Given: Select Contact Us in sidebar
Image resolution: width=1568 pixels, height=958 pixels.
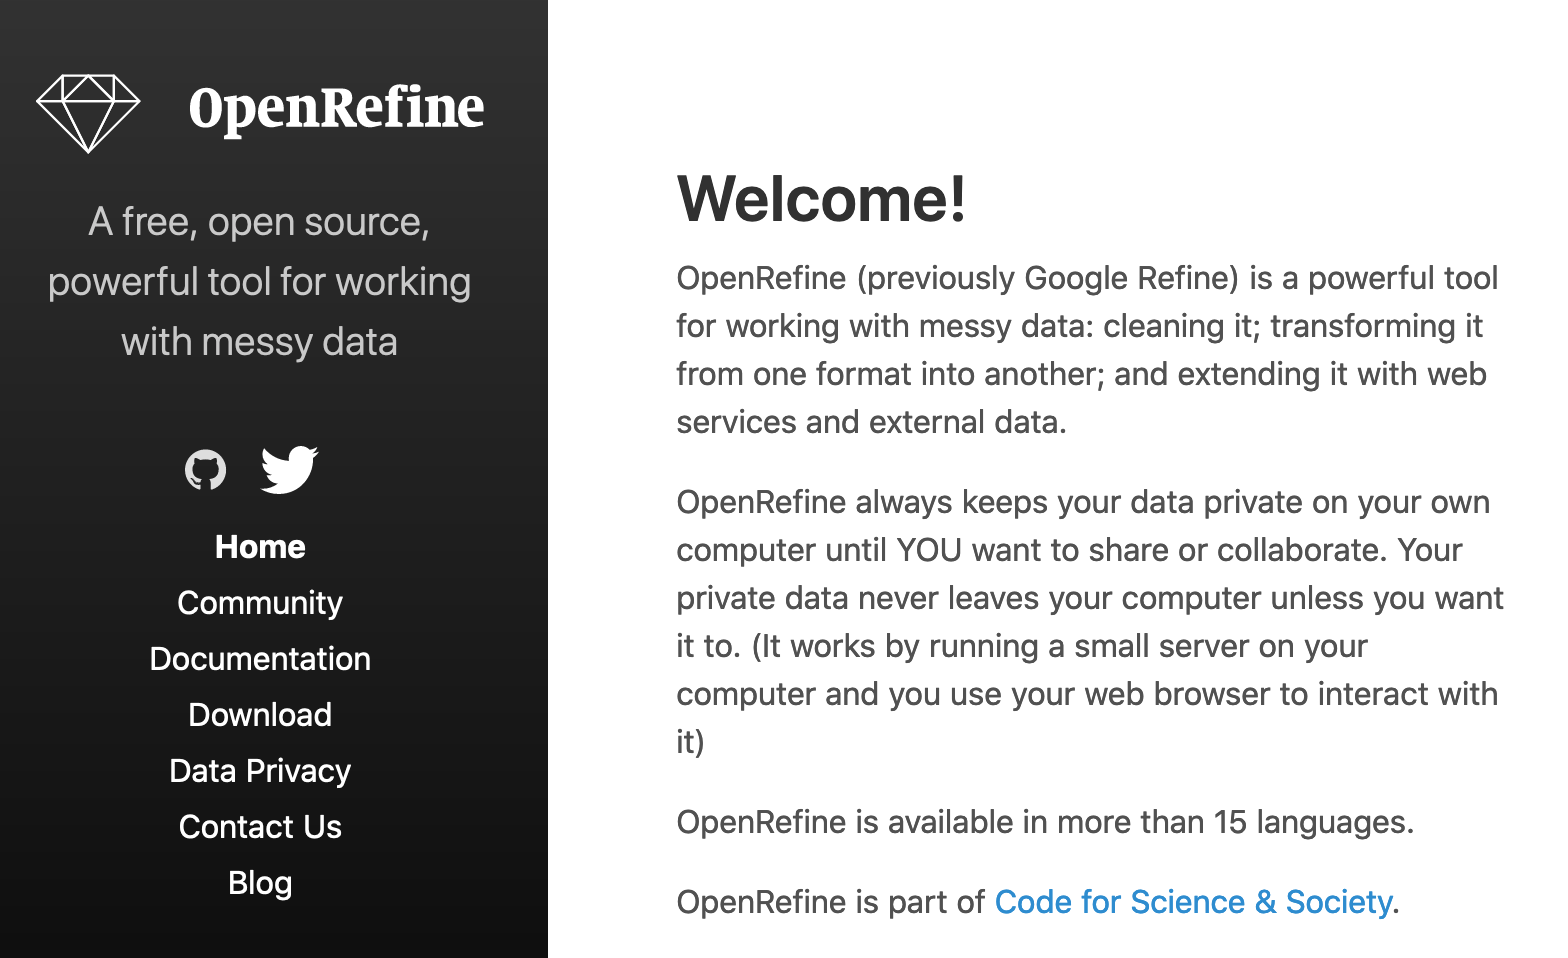Looking at the screenshot, I should pos(260,827).
